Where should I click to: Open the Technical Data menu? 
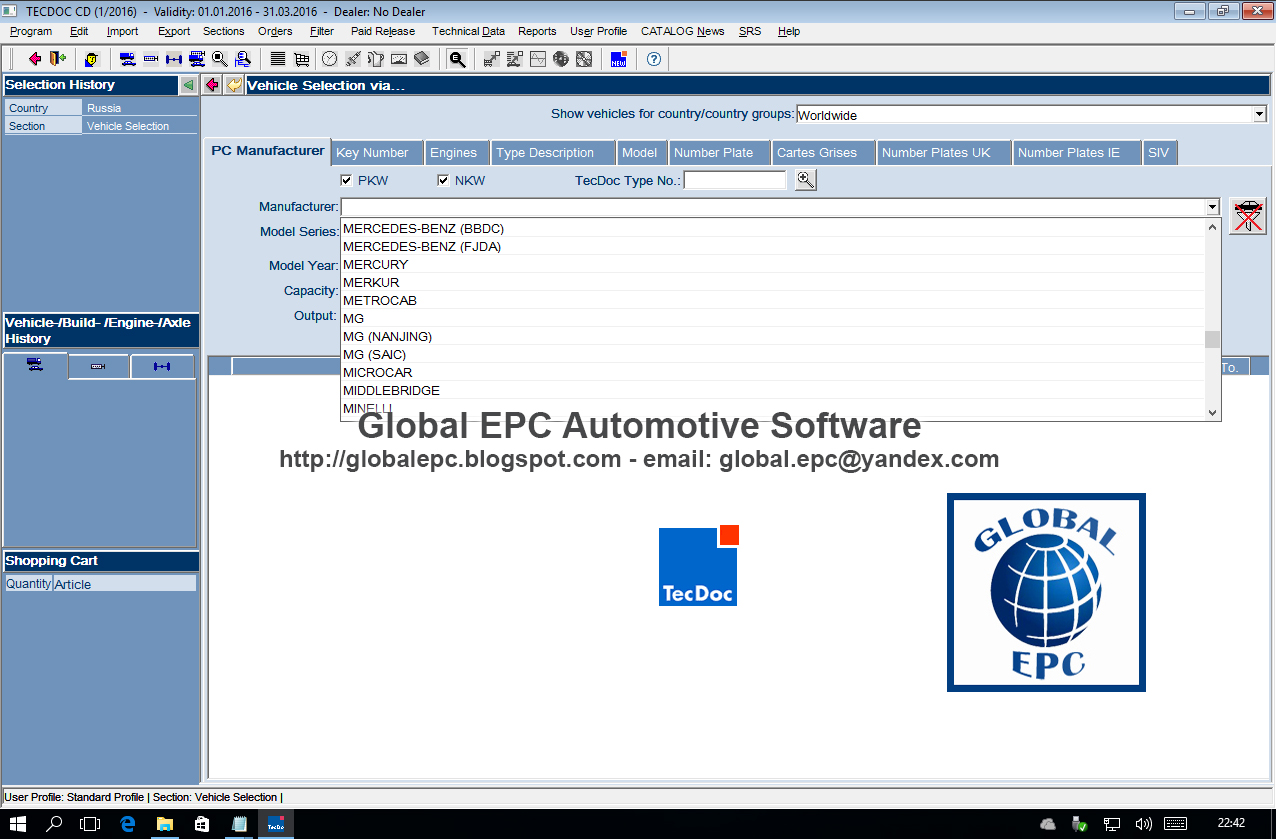pyautogui.click(x=468, y=31)
